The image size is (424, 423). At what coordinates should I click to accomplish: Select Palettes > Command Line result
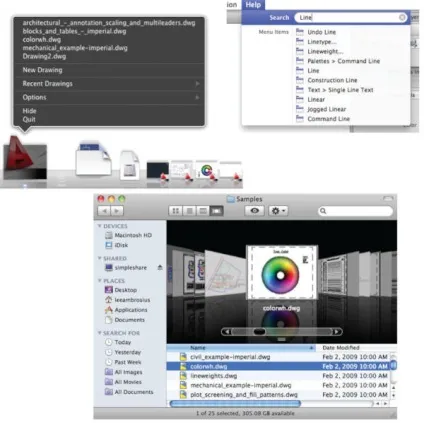(344, 61)
